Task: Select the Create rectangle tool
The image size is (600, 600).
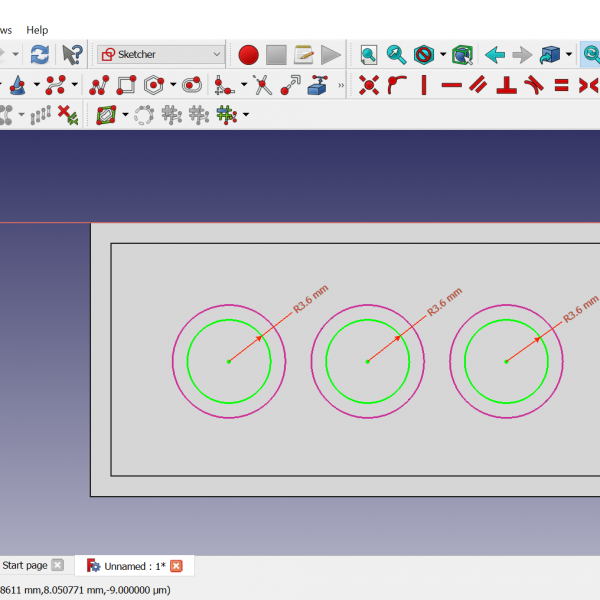Action: (x=126, y=85)
